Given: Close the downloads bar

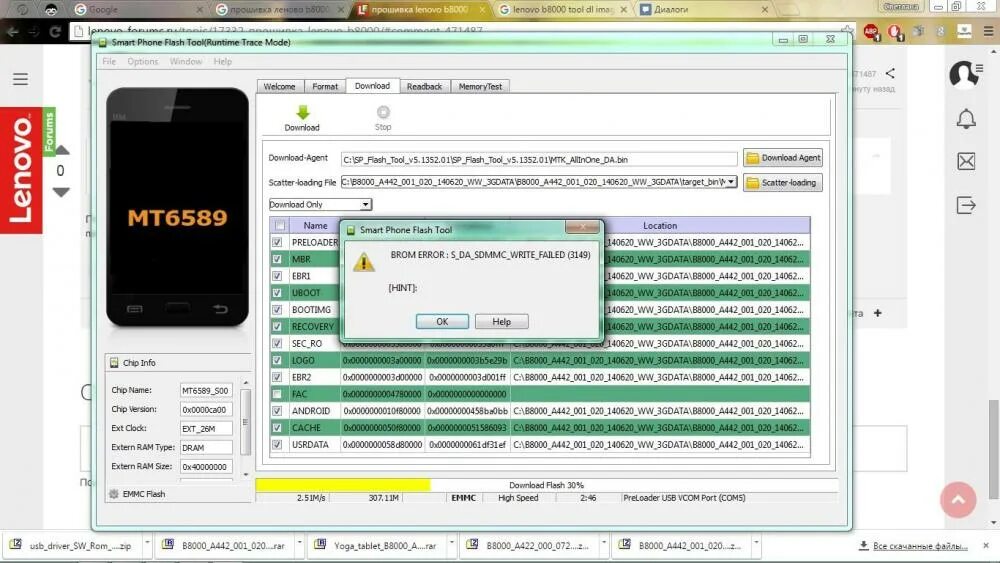Looking at the screenshot, I should [986, 546].
